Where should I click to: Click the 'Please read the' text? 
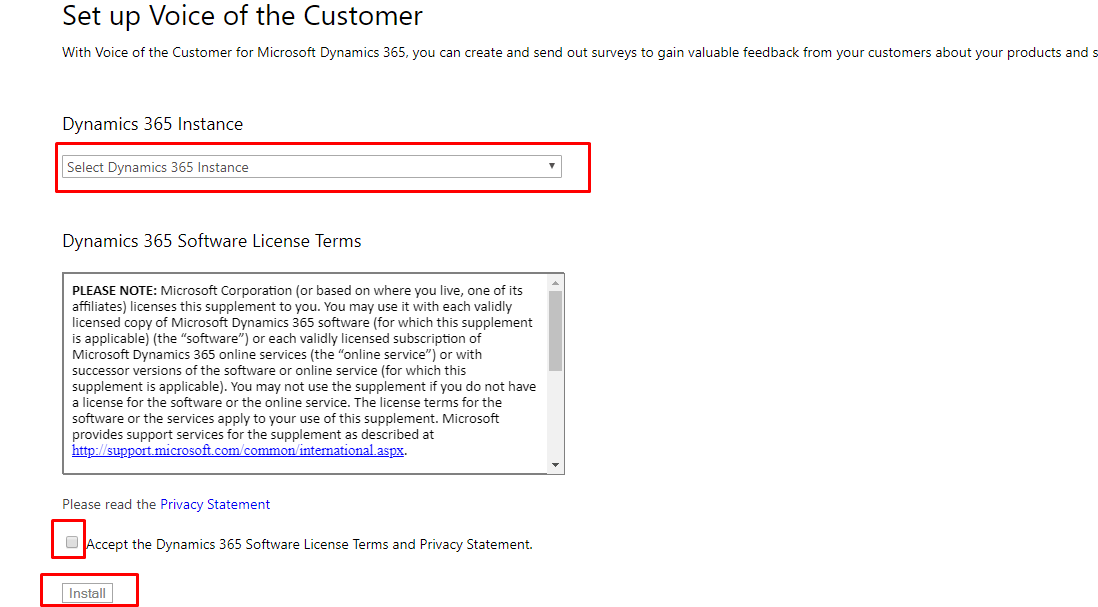[109, 504]
